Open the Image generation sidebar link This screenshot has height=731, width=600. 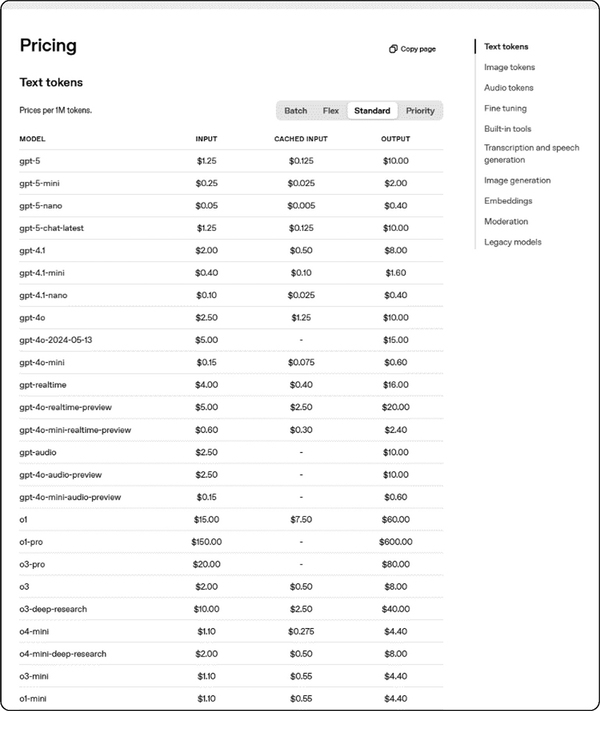click(517, 180)
